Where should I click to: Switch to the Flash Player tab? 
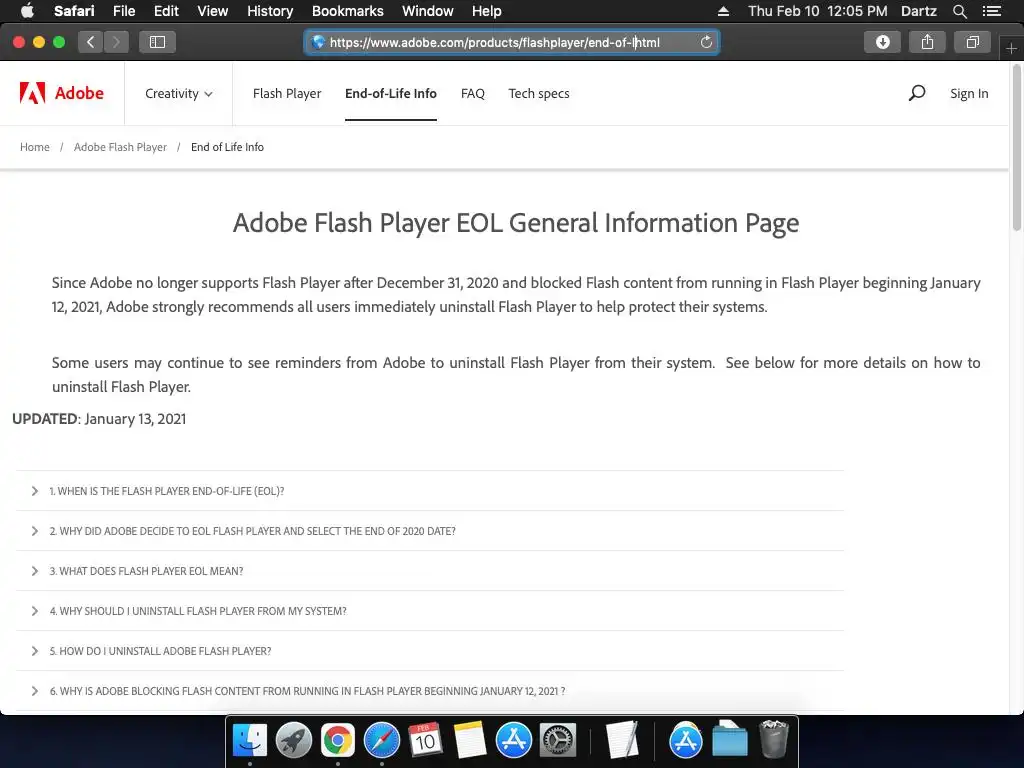point(287,93)
